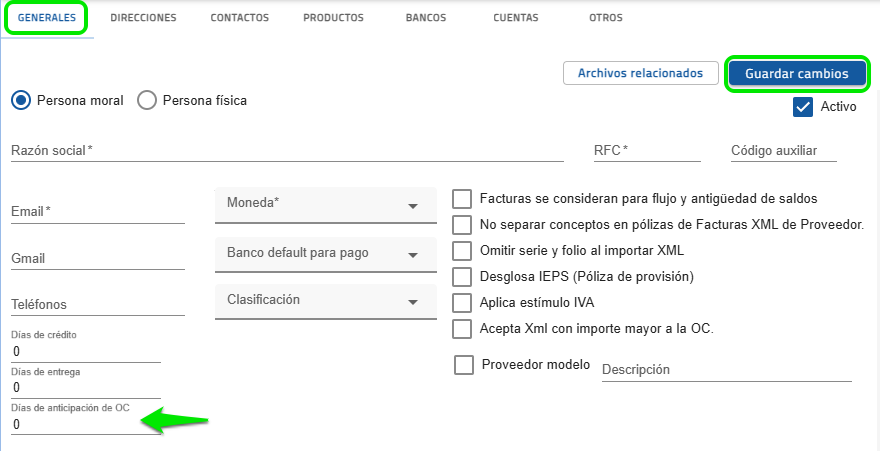Open Archivos relacionados

click(x=640, y=74)
